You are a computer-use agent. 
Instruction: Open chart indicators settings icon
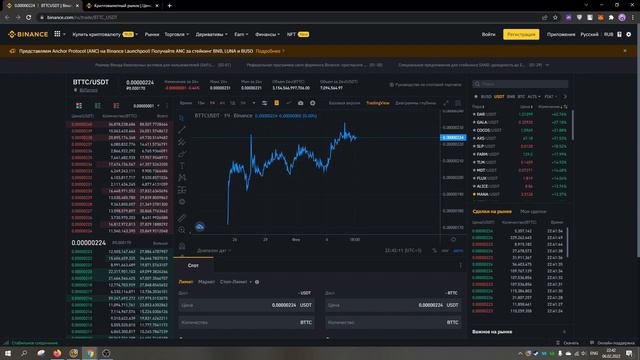264,103
